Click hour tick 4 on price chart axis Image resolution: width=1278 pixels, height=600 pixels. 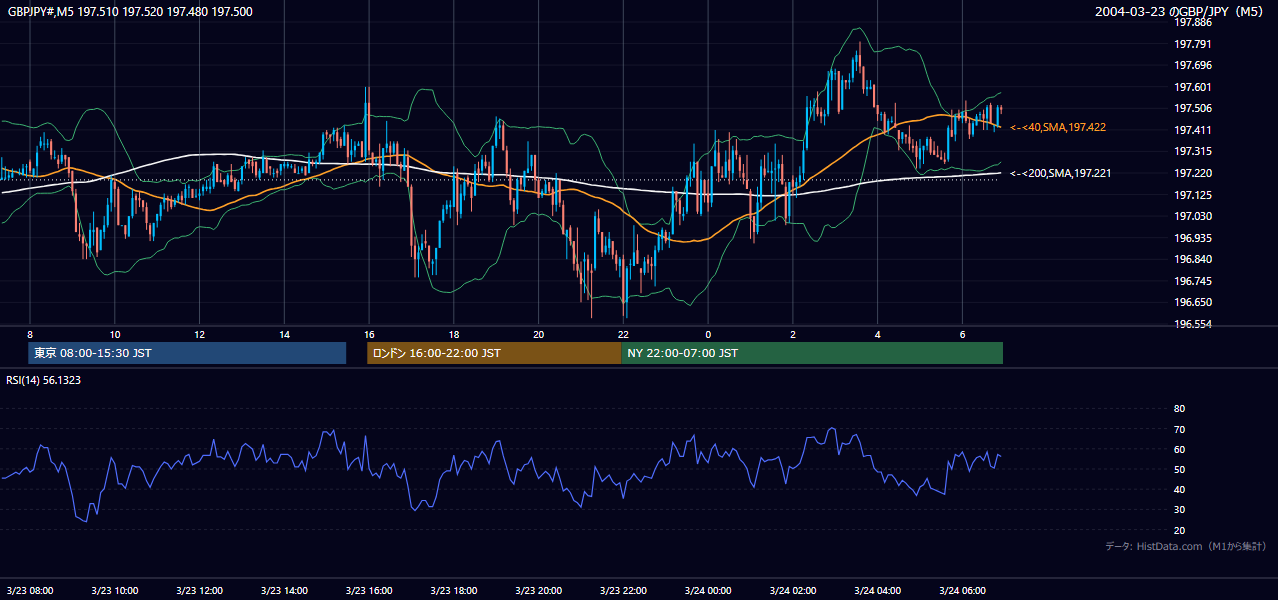point(878,334)
